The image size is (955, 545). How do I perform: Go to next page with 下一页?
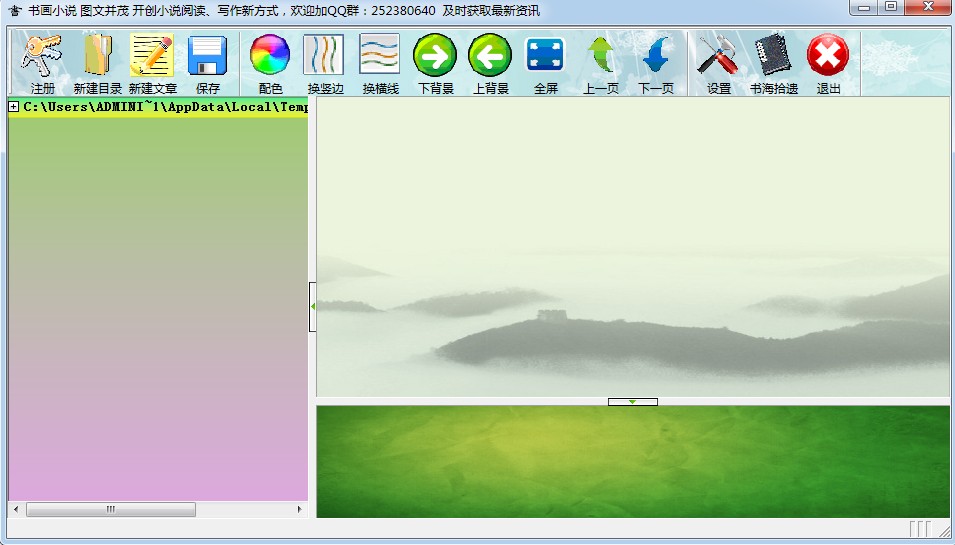coord(655,63)
